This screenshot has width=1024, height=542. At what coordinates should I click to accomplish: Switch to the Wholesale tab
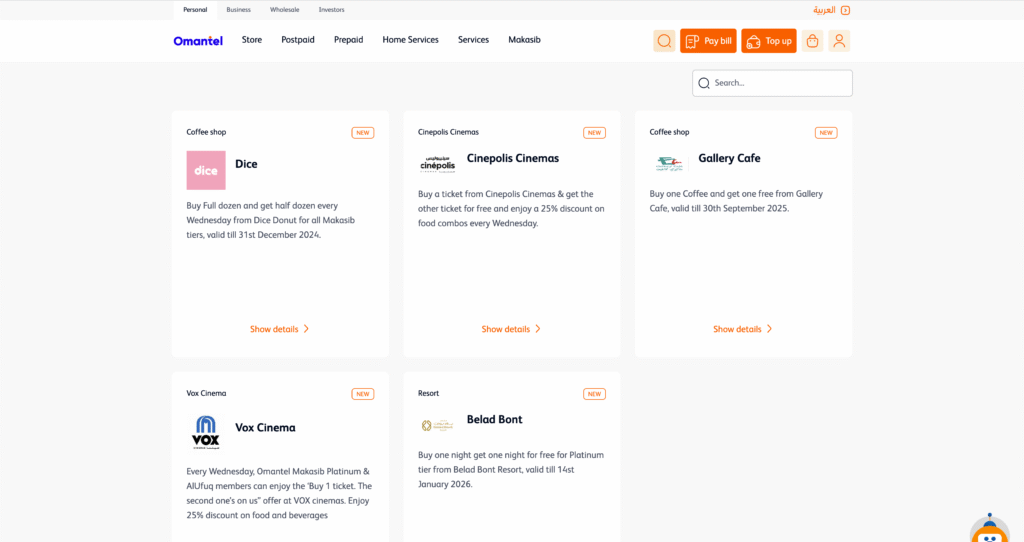(x=284, y=10)
